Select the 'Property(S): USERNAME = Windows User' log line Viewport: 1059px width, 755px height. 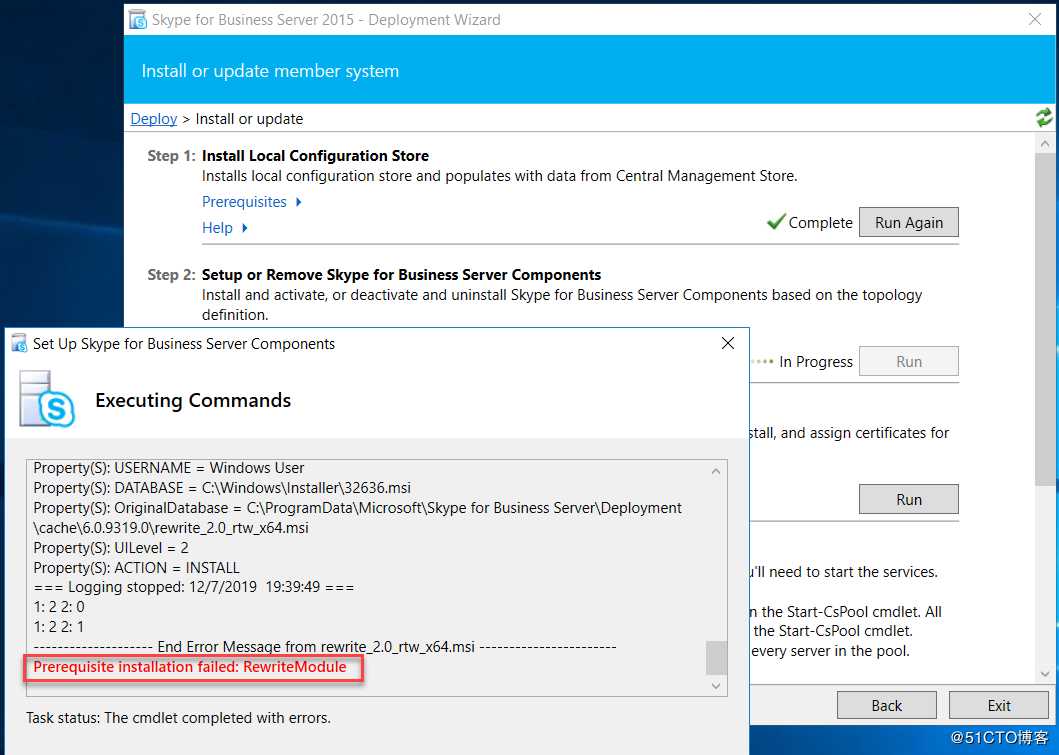pos(169,468)
